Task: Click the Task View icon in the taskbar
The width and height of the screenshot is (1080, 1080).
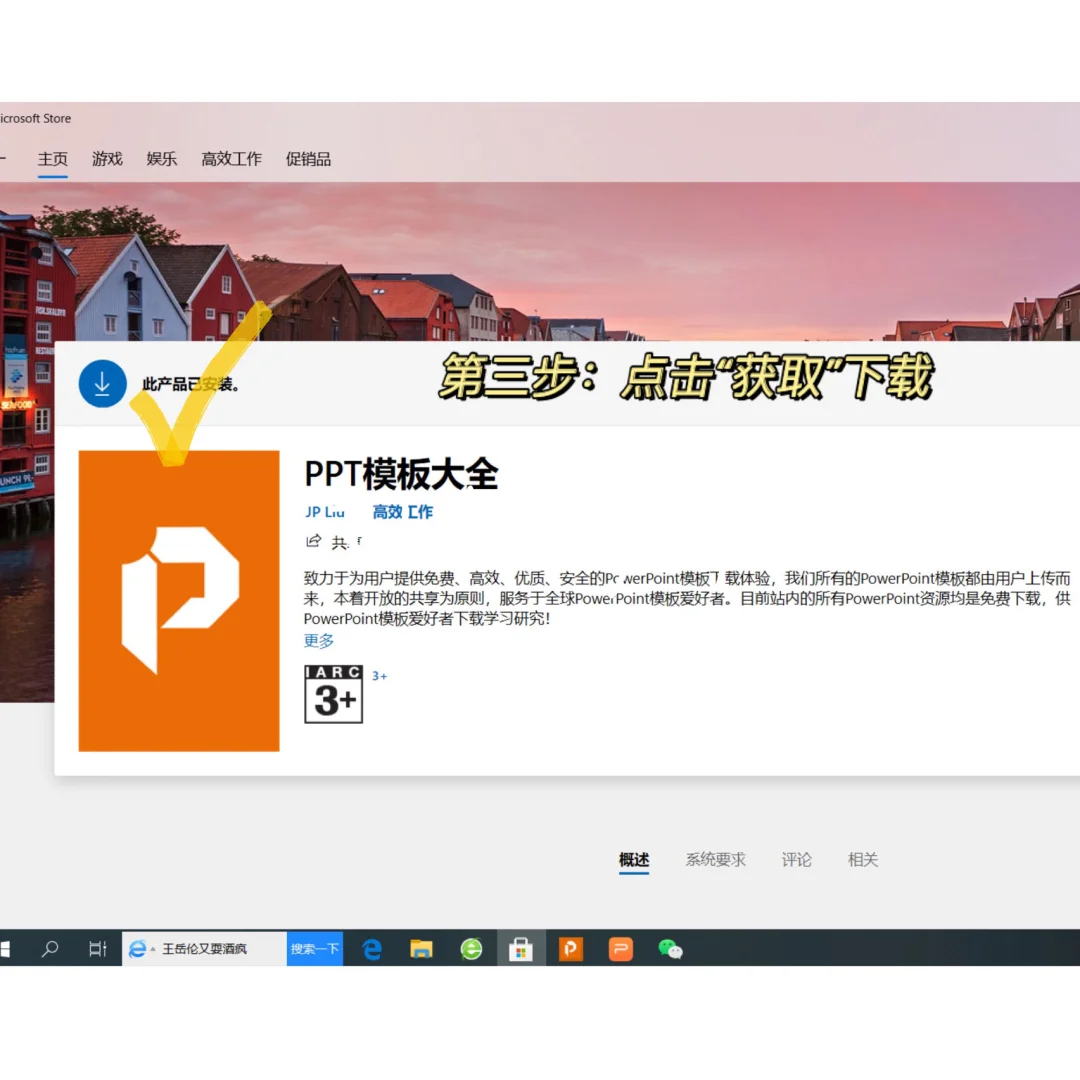Action: coord(96,948)
